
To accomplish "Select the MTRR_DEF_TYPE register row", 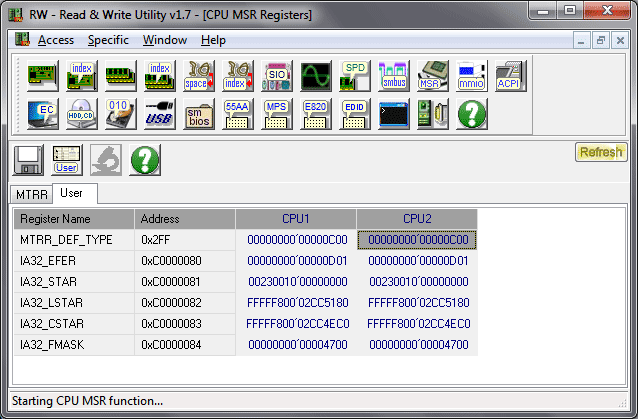I will pyautogui.click(x=245, y=240).
